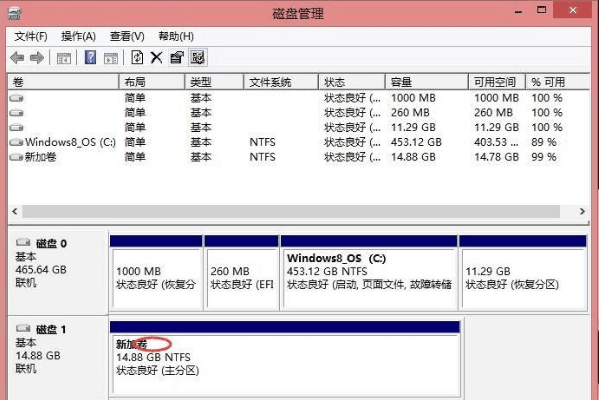Viewport: 600px width, 400px height.
Task: Open the Properties toolbar icon
Action: coord(177,57)
